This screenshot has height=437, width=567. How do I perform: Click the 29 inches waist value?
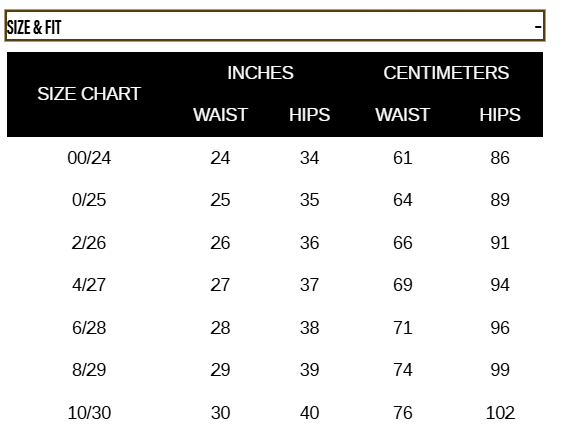(x=220, y=370)
